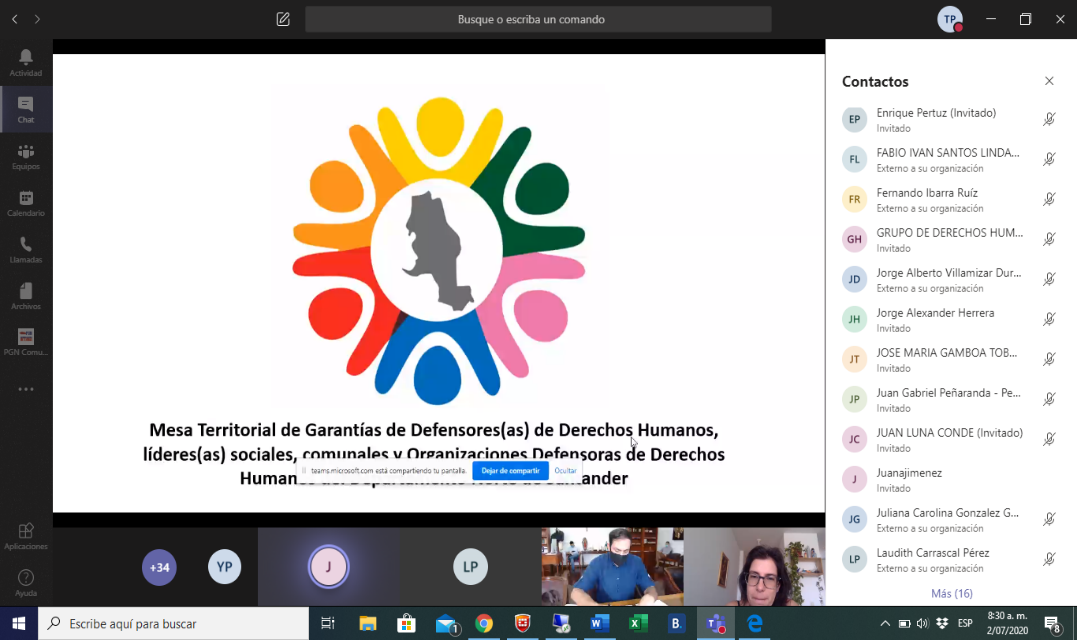The width and height of the screenshot is (1077, 640).
Task: Expand the Más (16) contacts list
Action: pos(951,593)
